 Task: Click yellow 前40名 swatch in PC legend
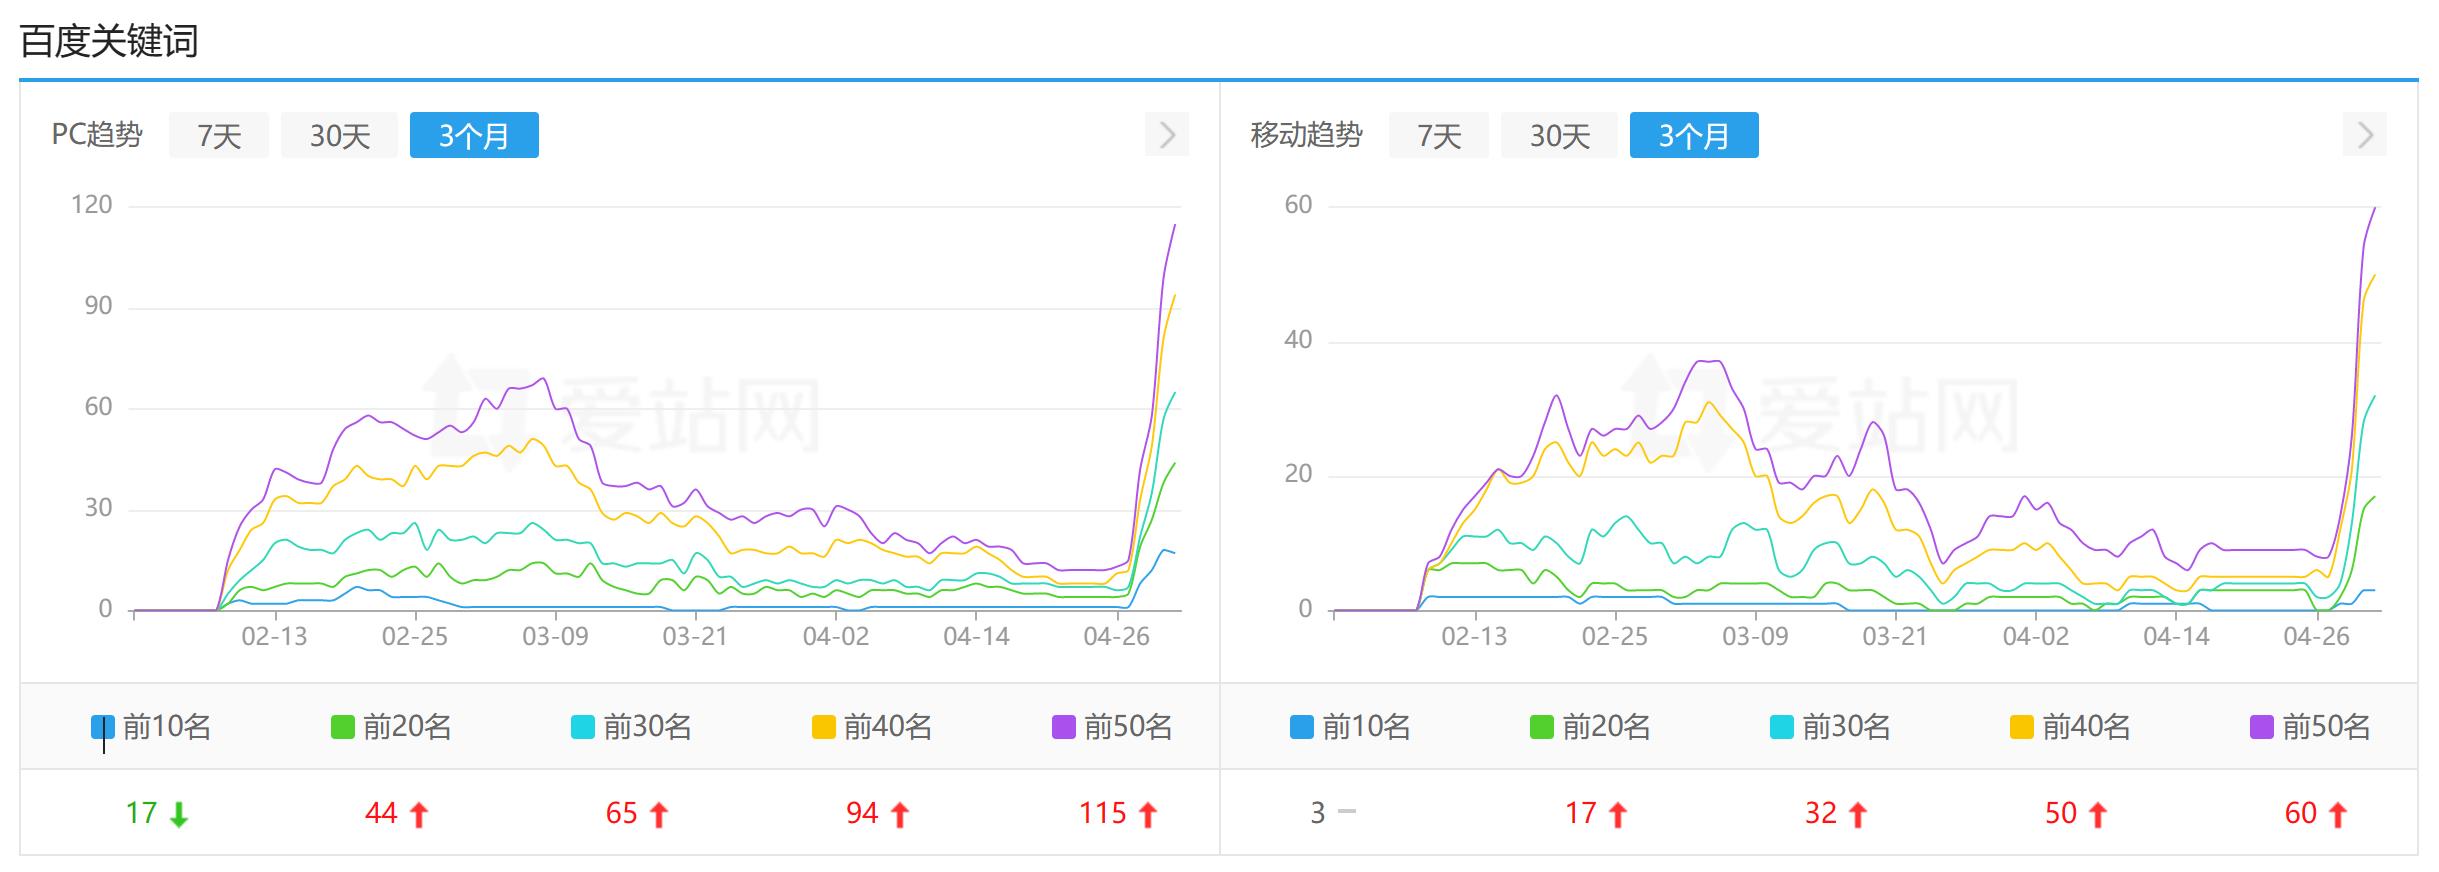pos(823,727)
